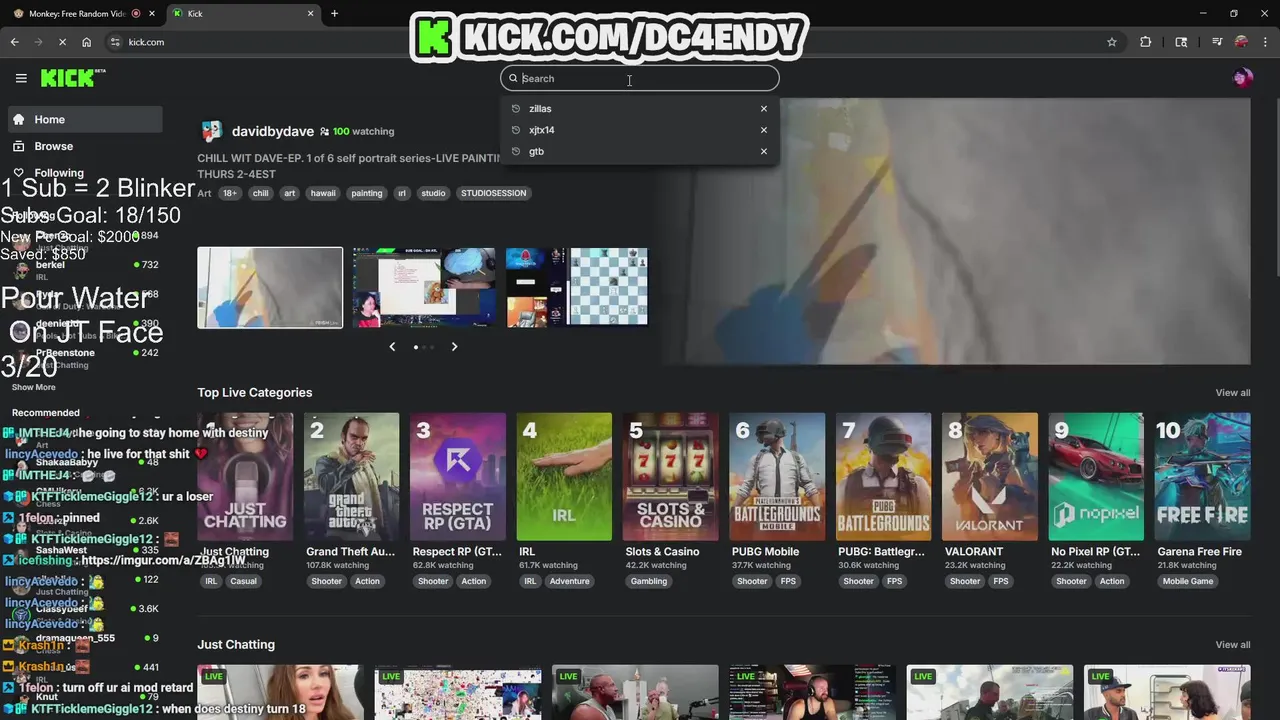Show next featured stream
Viewport: 1280px width, 720px height.
point(454,347)
